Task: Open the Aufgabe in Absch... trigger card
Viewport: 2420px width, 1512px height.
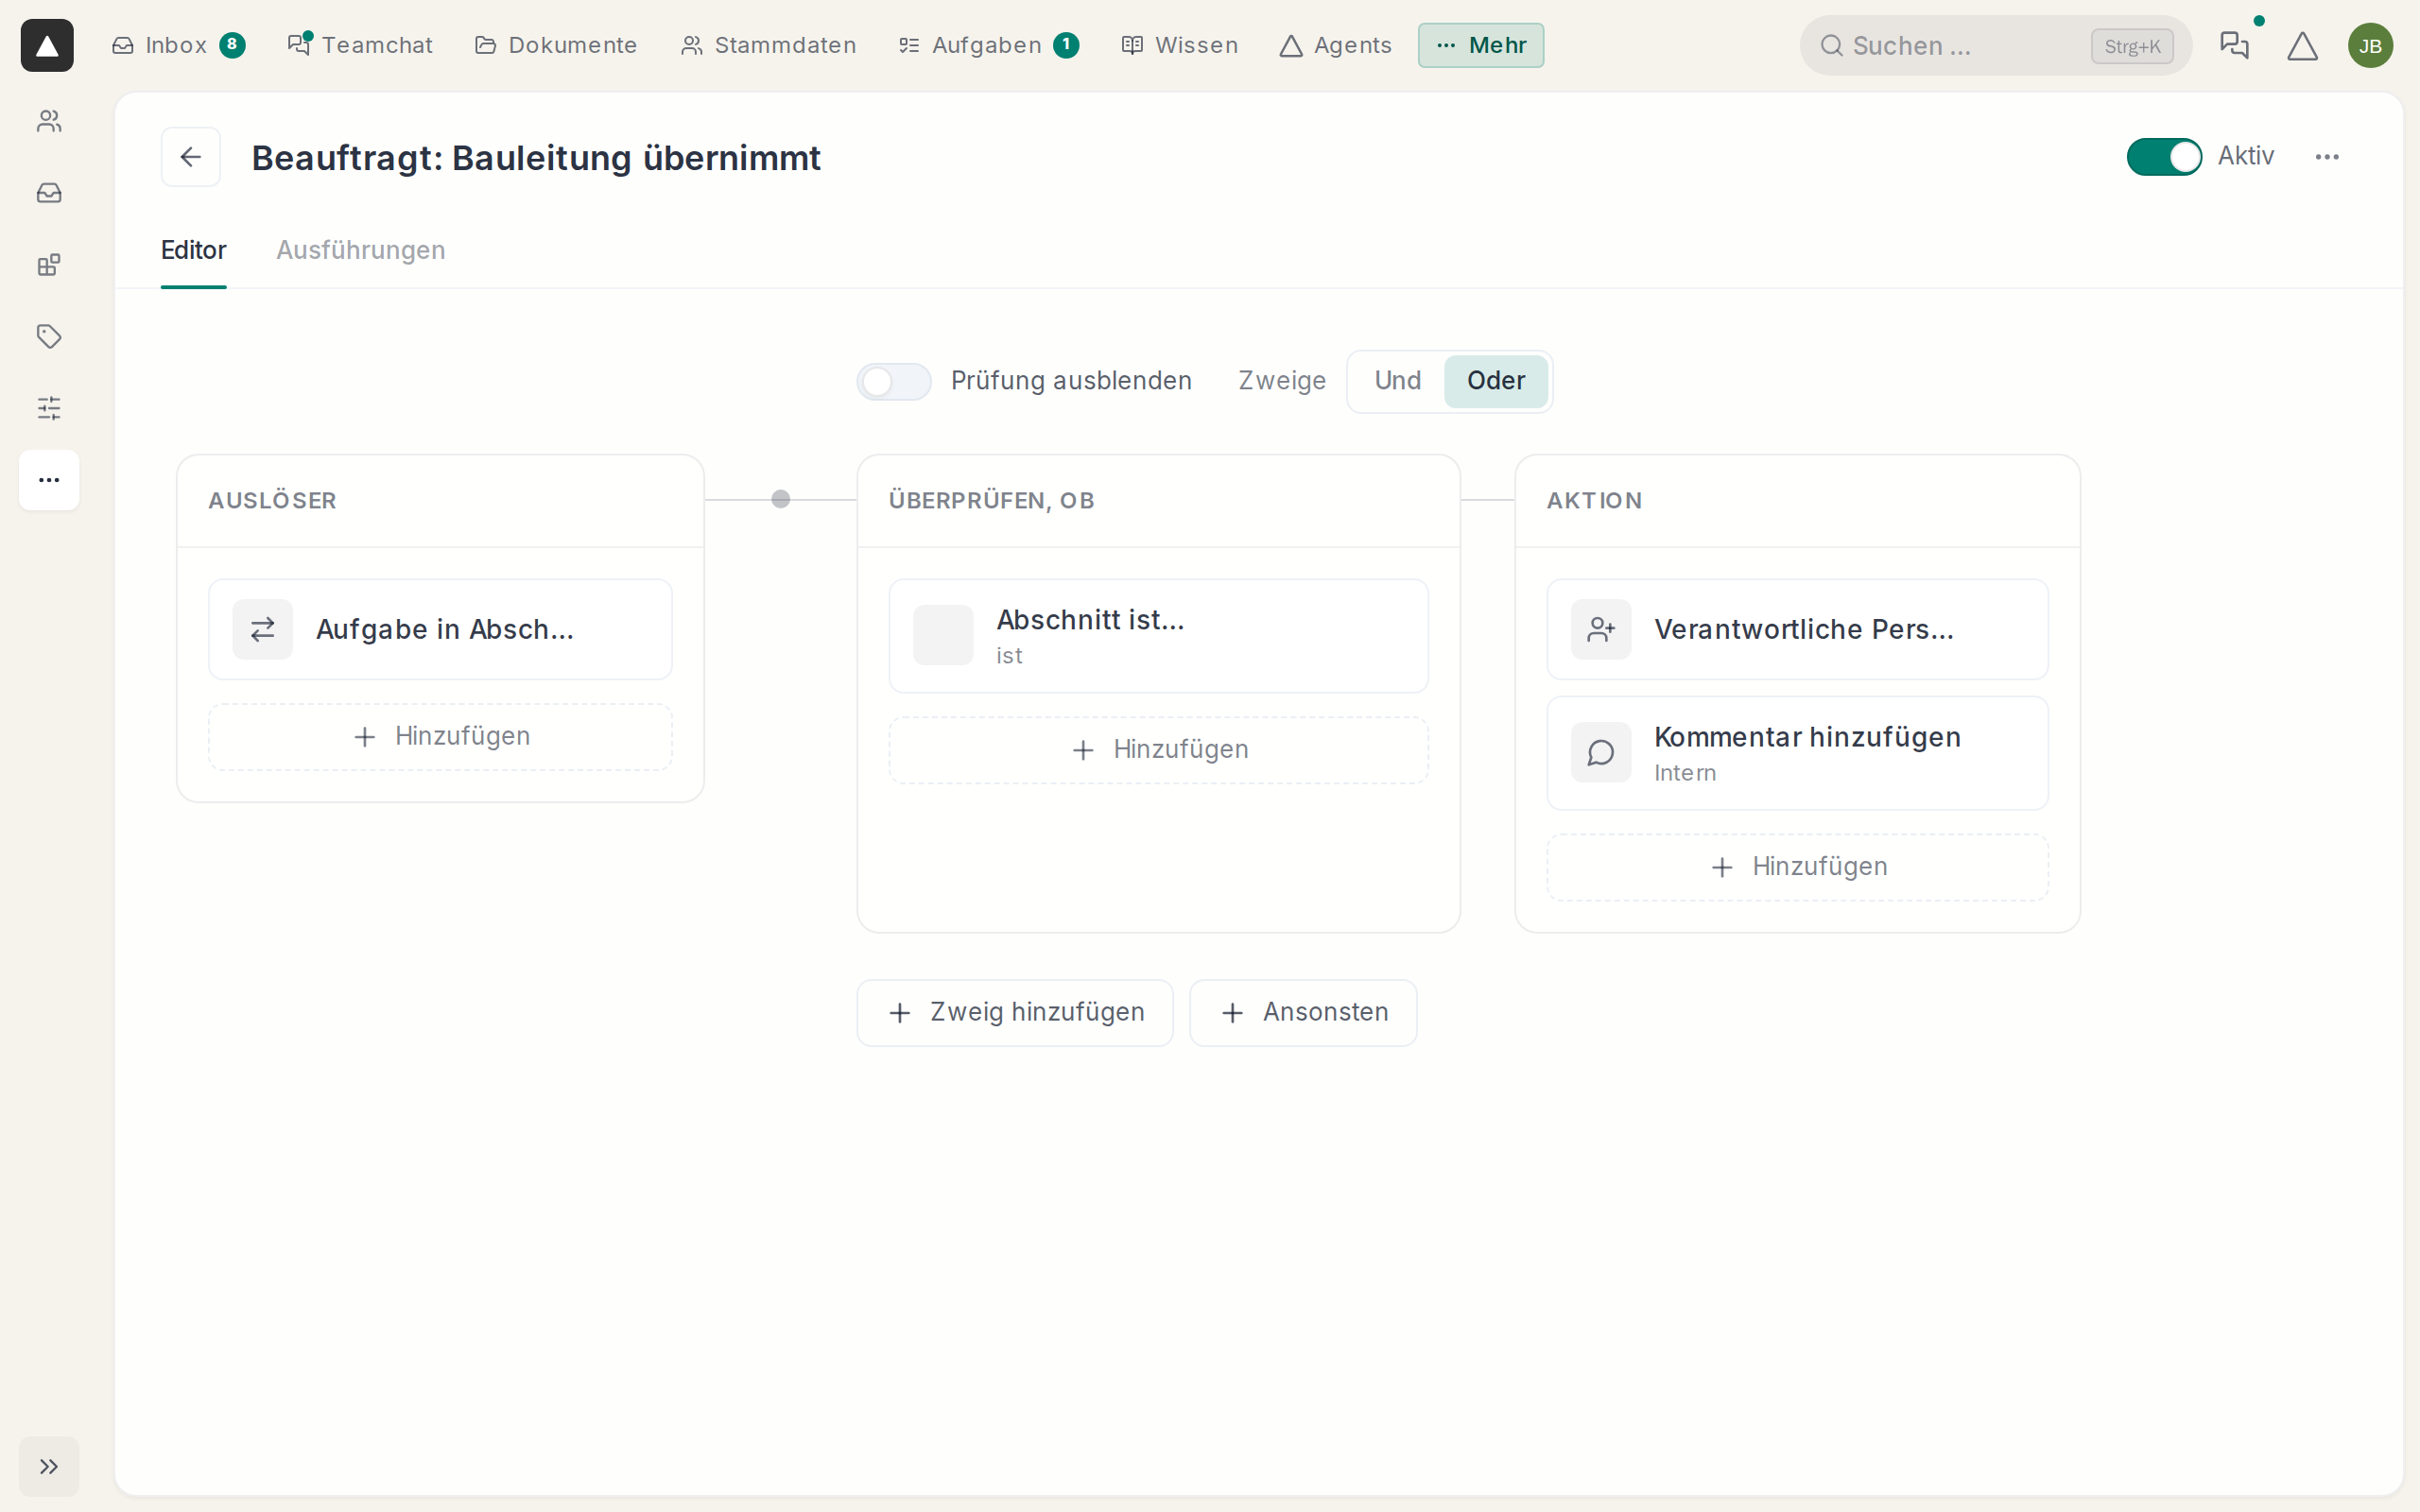Action: click(x=440, y=629)
